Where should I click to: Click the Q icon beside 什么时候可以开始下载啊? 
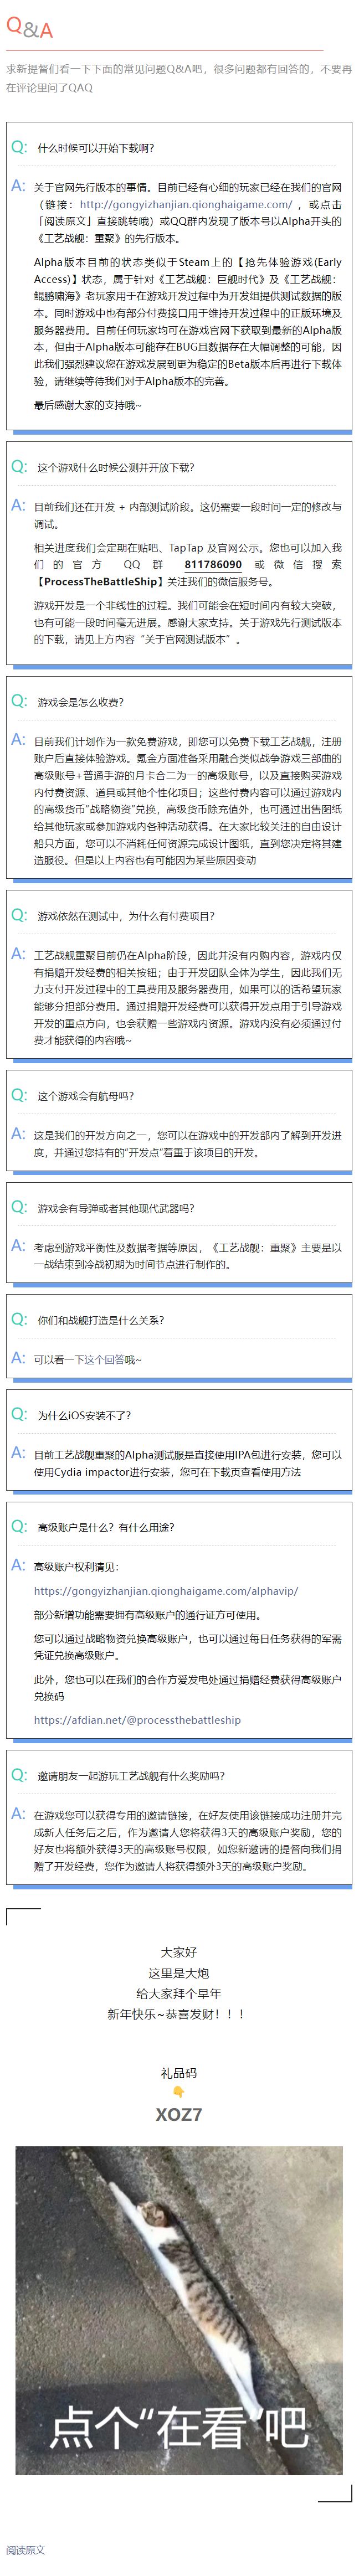coord(19,146)
